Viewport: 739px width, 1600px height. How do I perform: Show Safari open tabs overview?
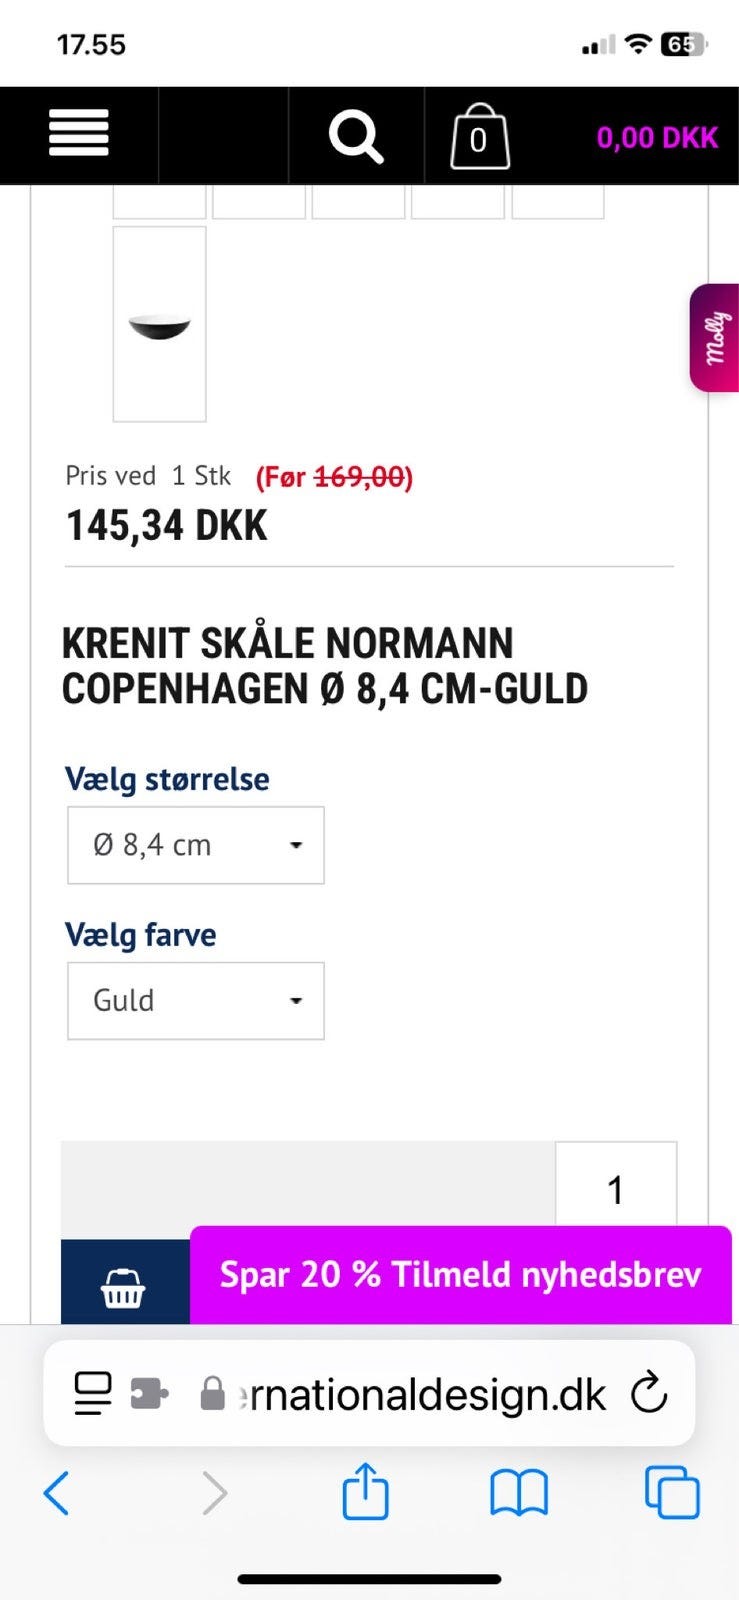(x=672, y=1493)
